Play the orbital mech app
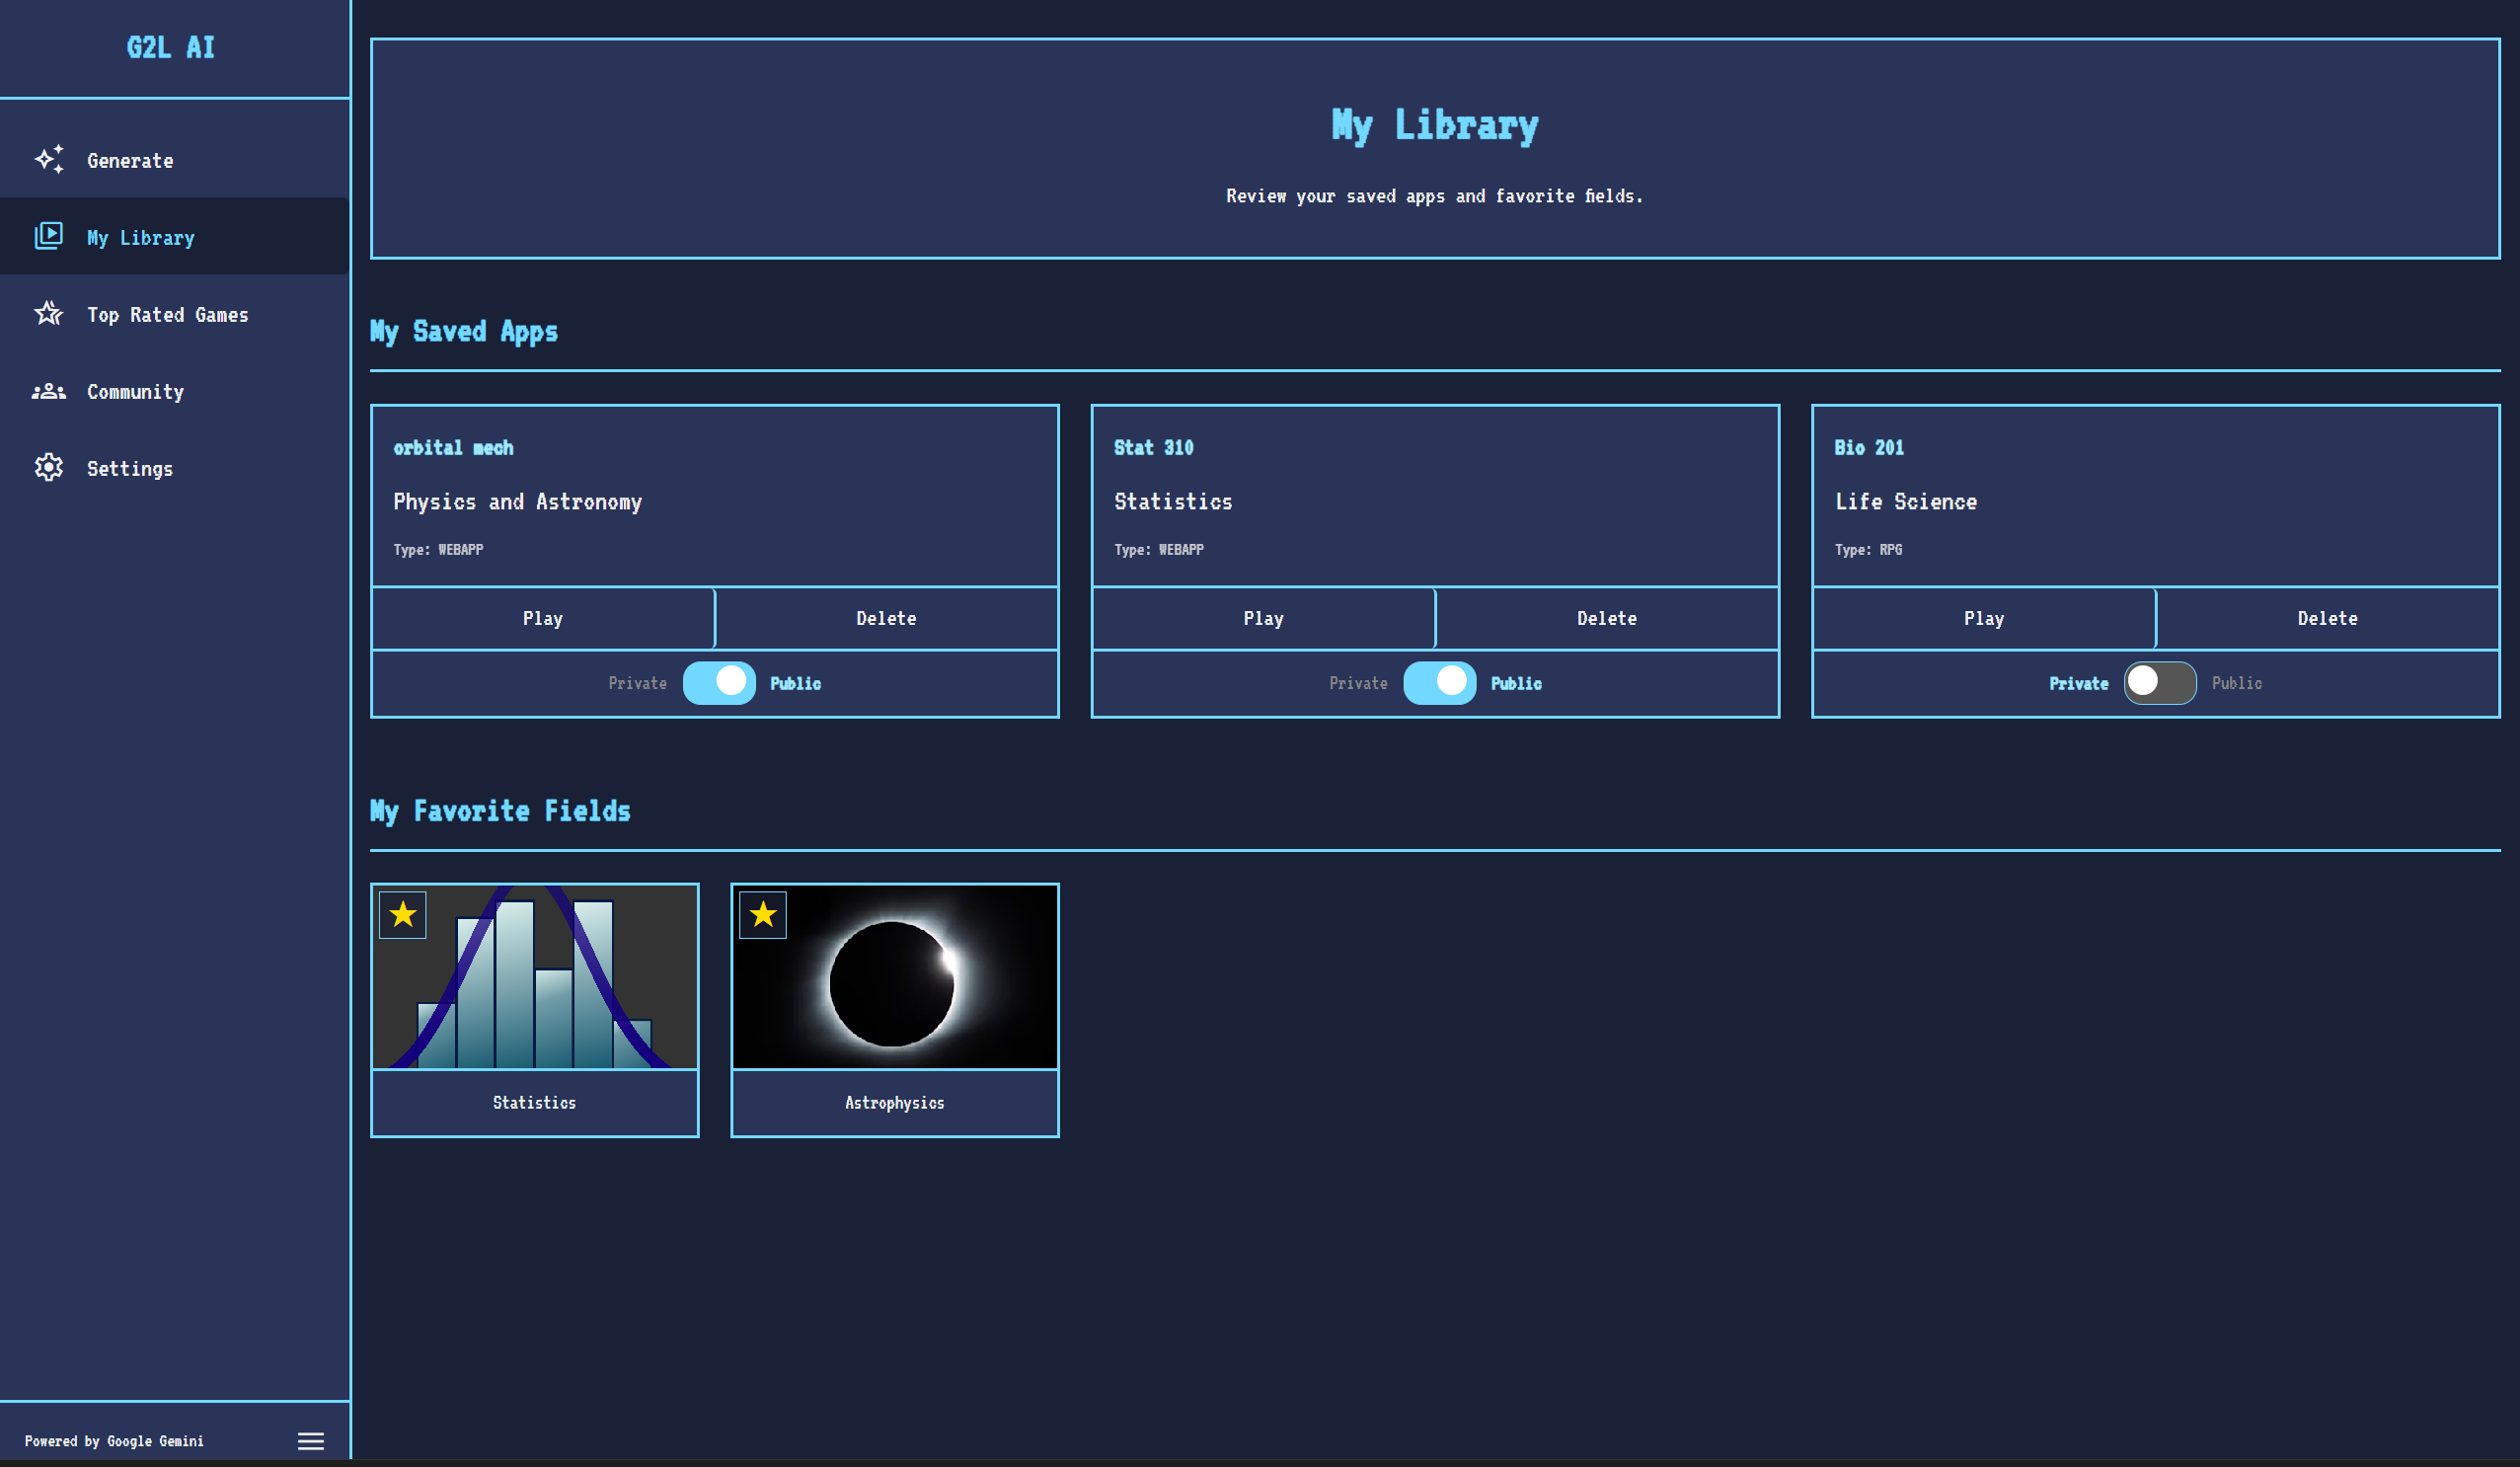Viewport: 2520px width, 1467px height. (543, 618)
